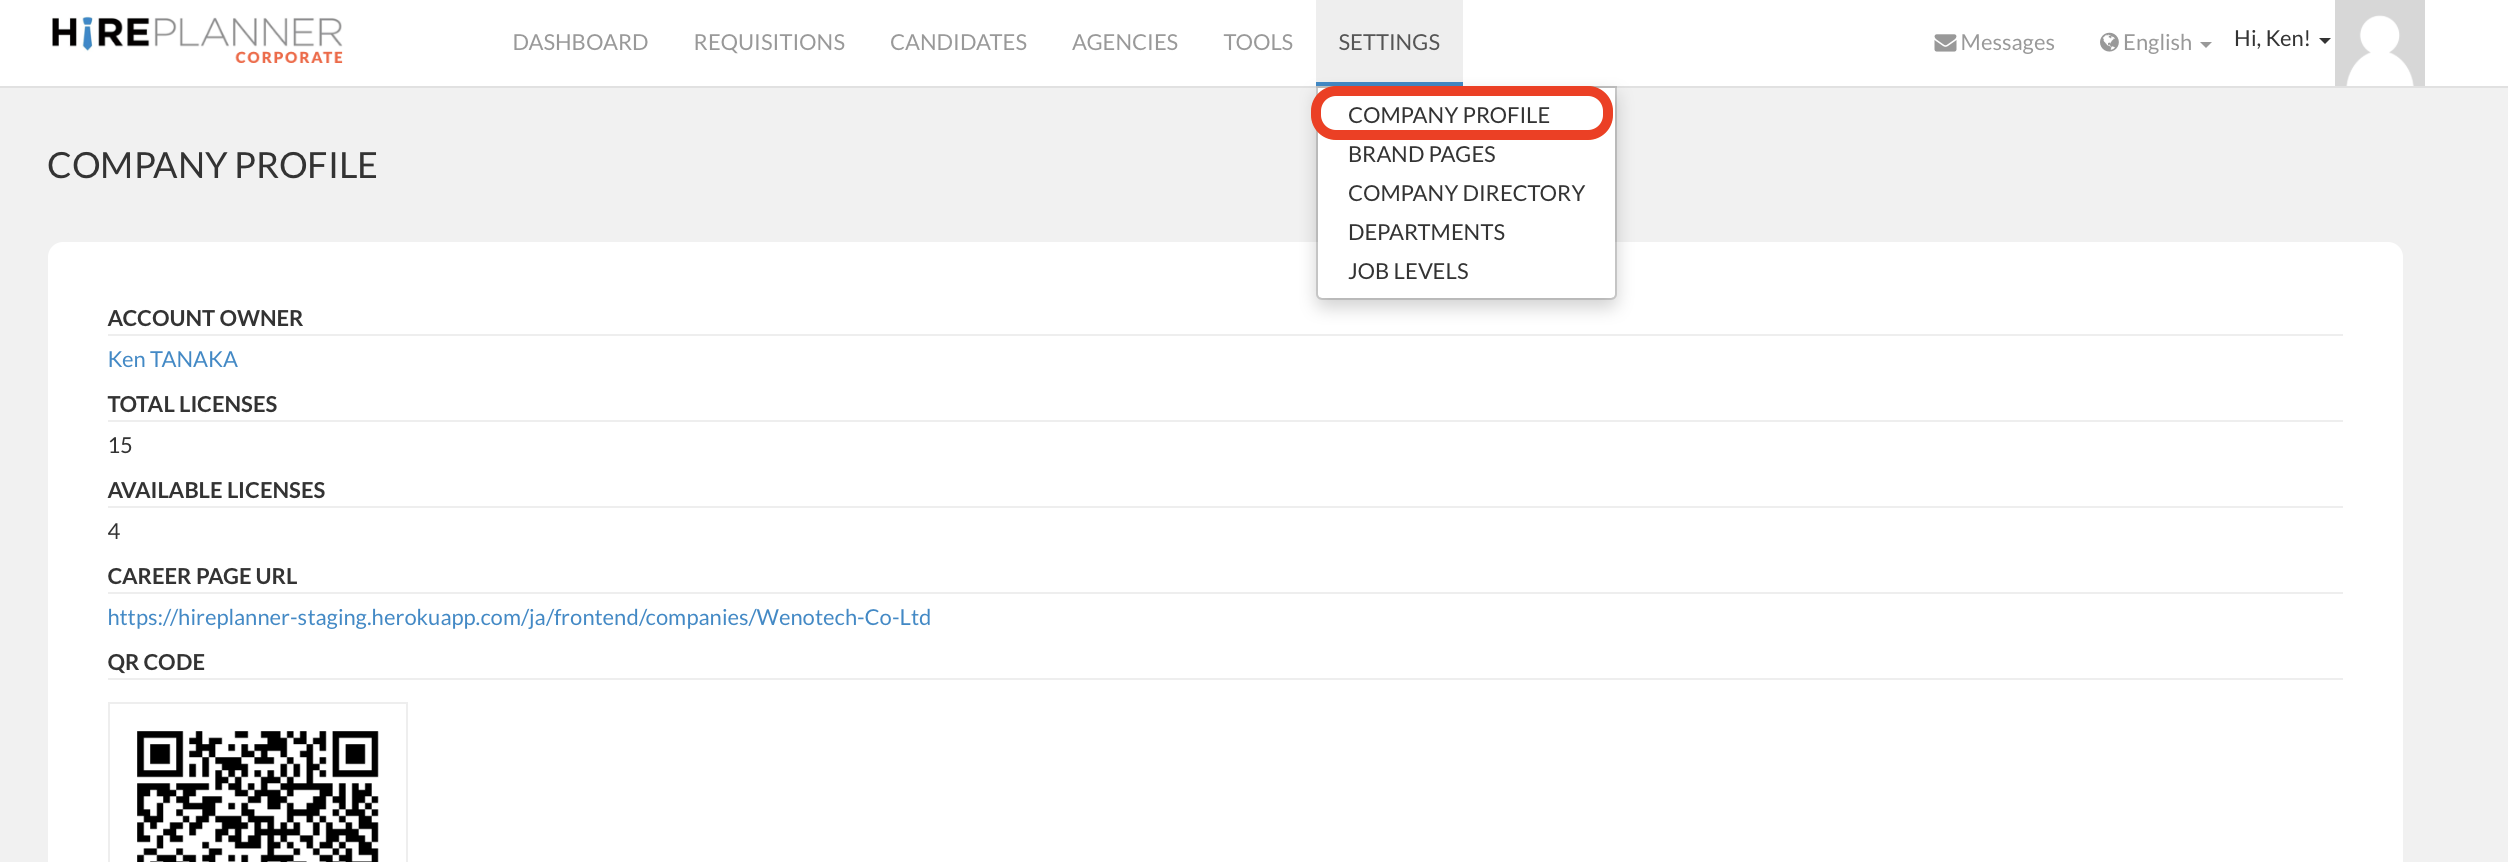Viewport: 2508px width, 862px height.
Task: Choose Brand Pages in the dropdown
Action: point(1421,154)
